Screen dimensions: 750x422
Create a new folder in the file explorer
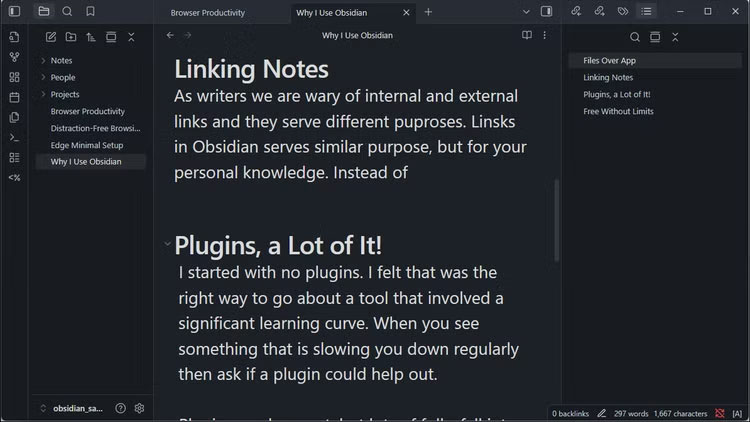tap(71, 37)
